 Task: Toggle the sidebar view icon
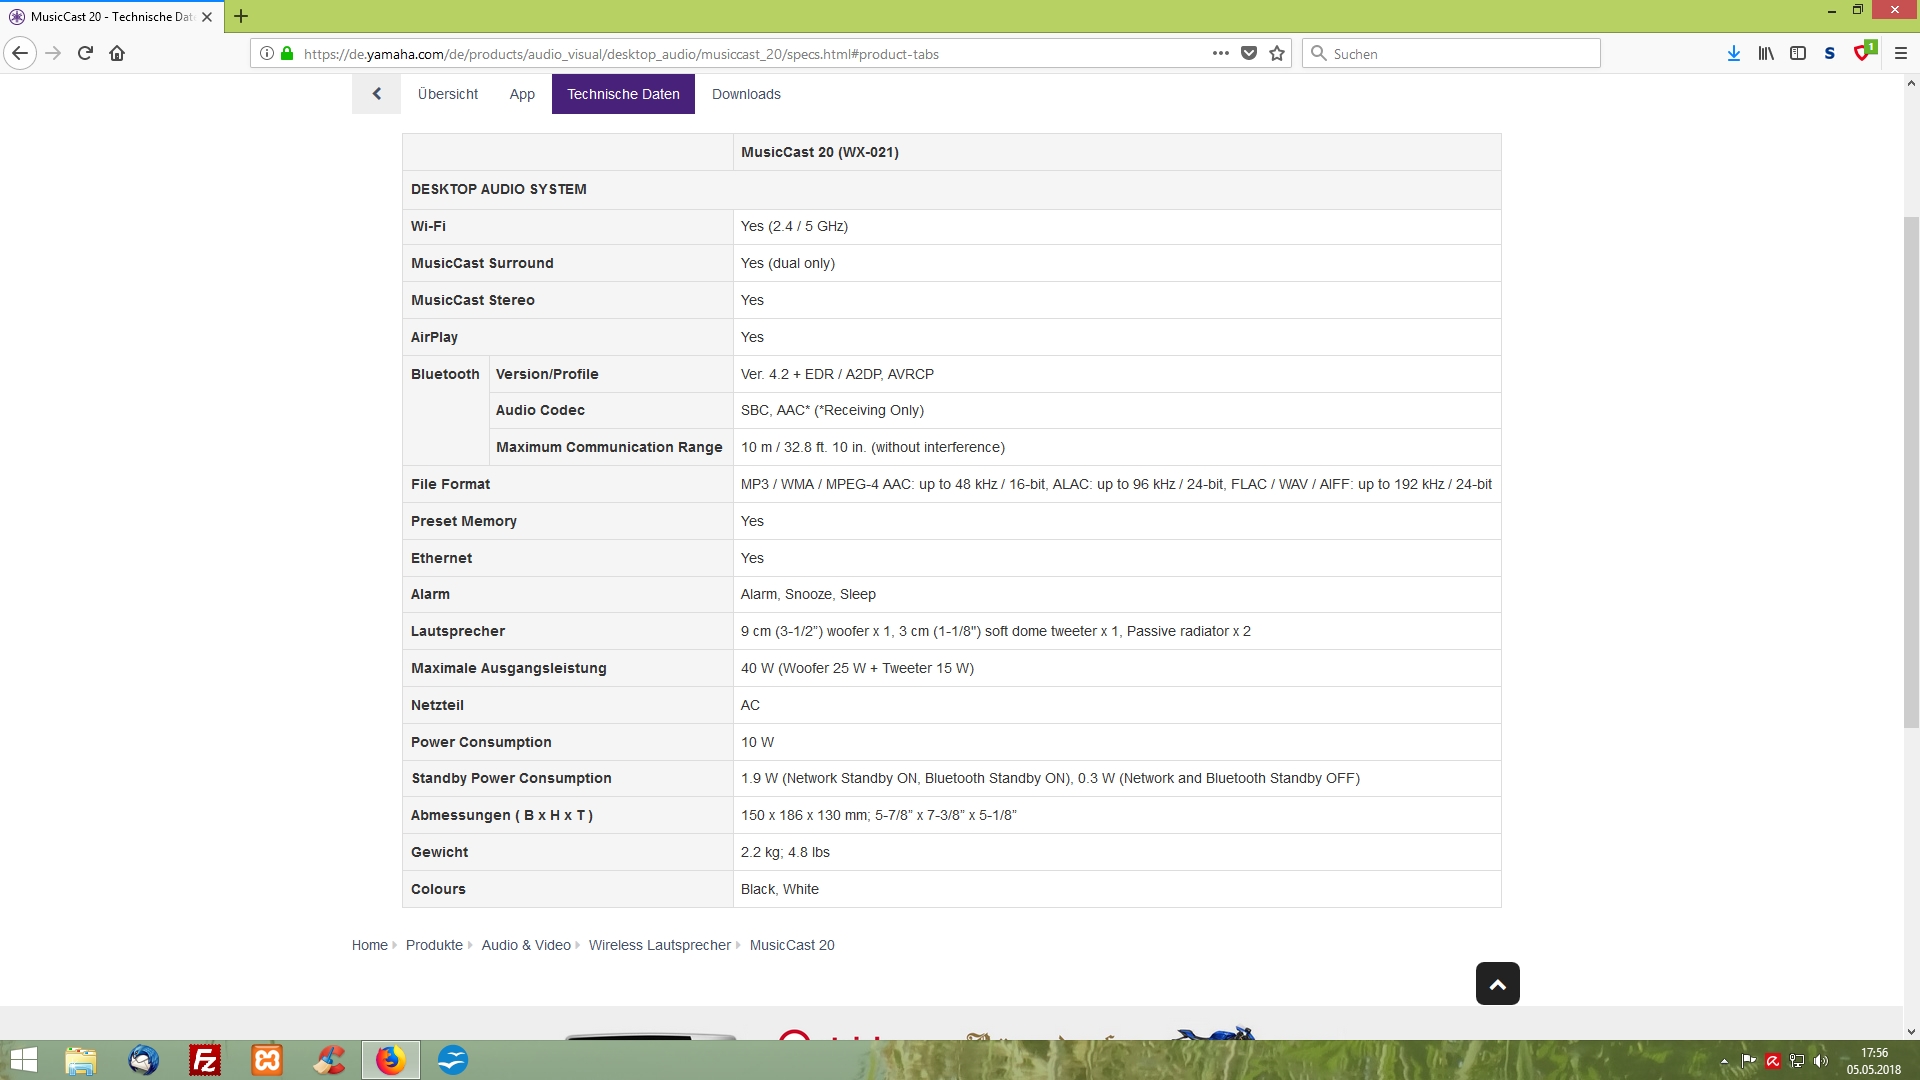coord(1798,53)
